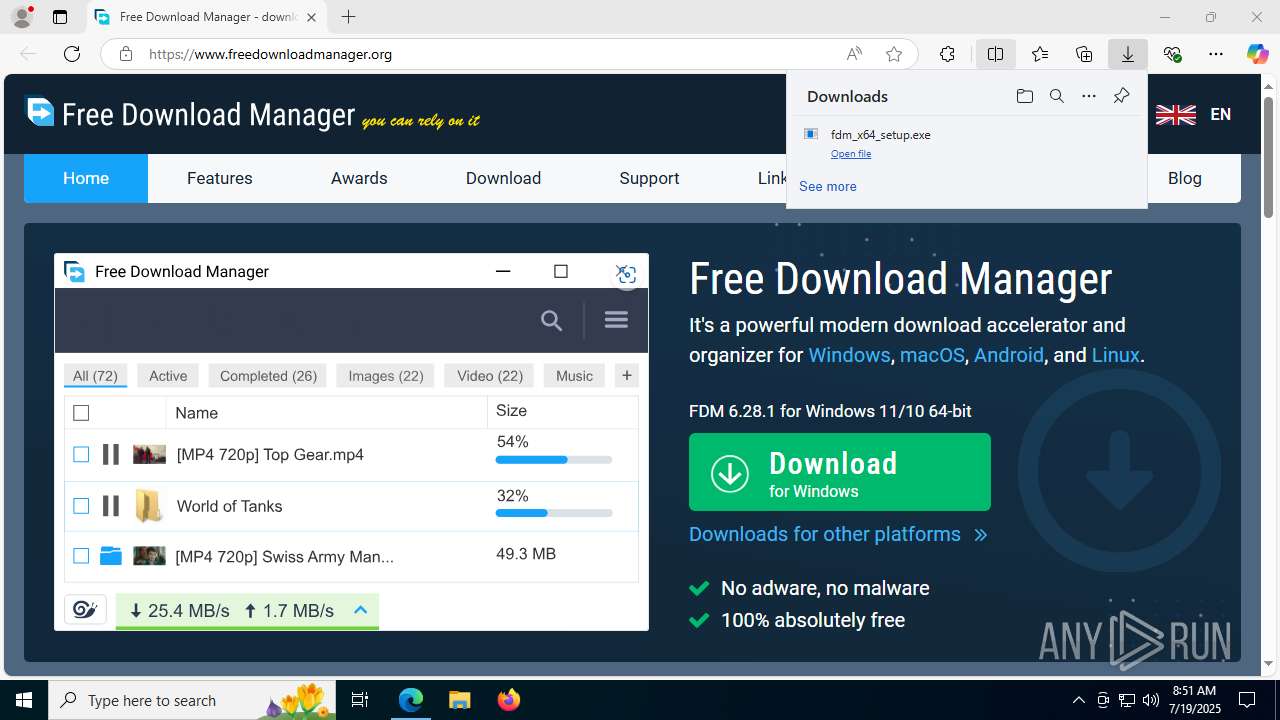Click visual search icon on screenshot image
This screenshot has width=1280, height=720.
(x=627, y=275)
